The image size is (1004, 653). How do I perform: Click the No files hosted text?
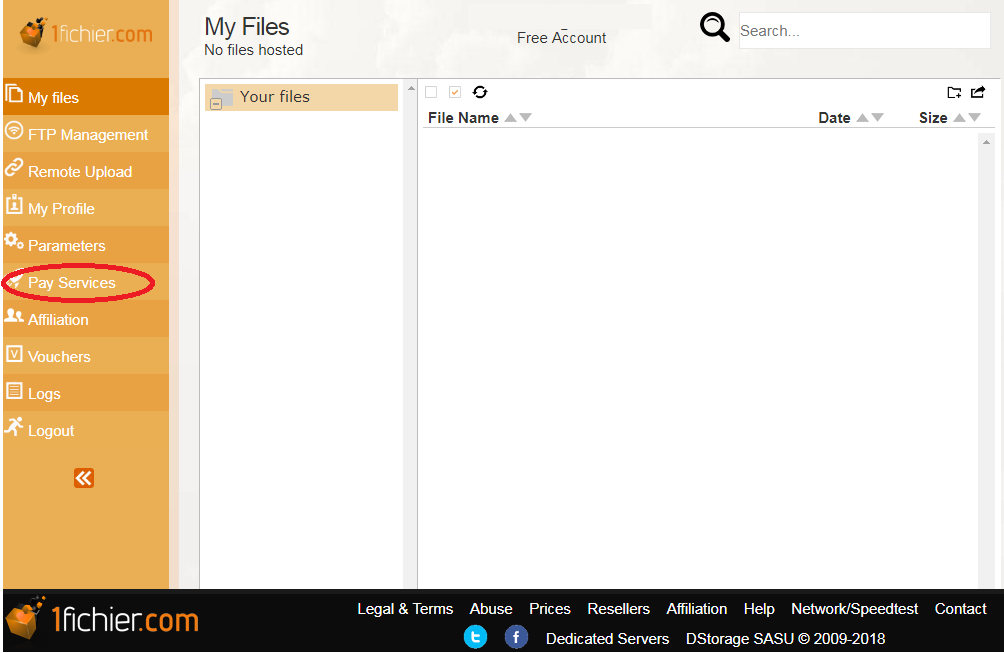tap(254, 50)
